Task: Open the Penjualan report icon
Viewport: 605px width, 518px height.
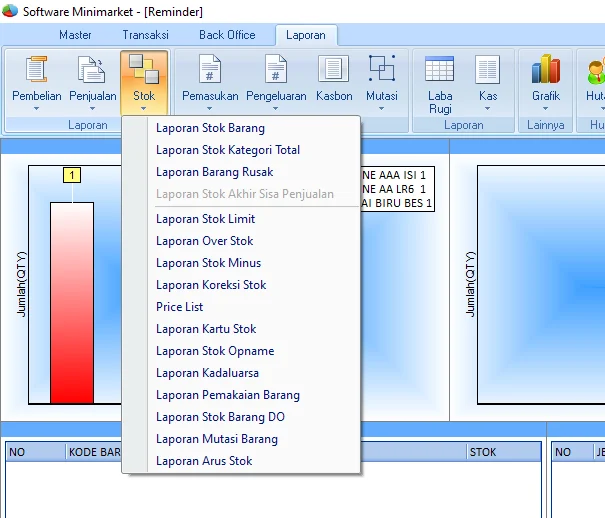Action: click(x=92, y=69)
